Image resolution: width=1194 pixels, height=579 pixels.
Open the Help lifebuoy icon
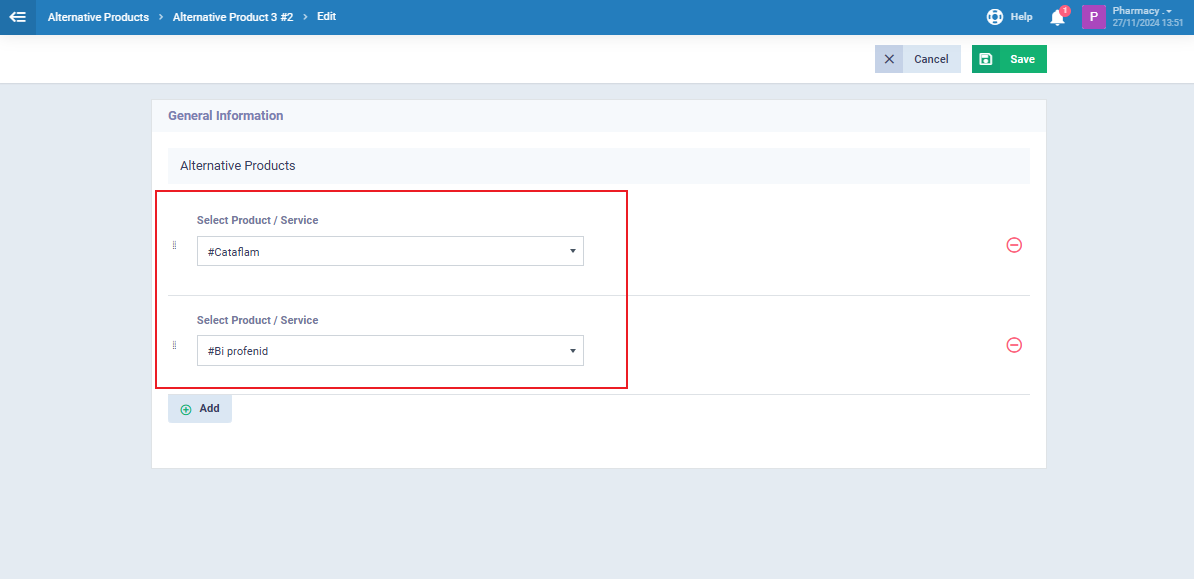(x=994, y=17)
